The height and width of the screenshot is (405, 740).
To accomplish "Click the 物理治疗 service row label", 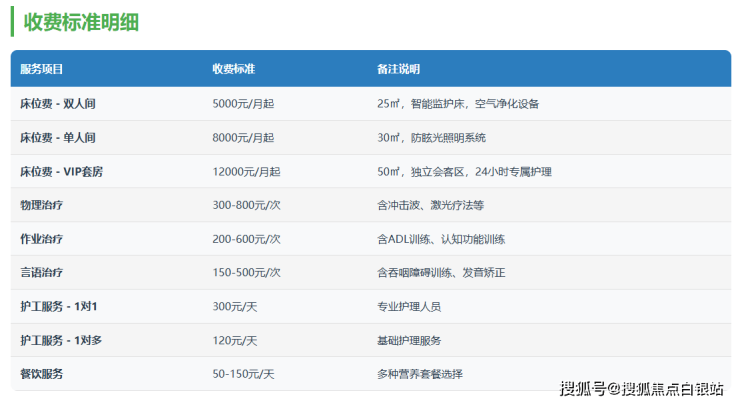I will [42, 205].
